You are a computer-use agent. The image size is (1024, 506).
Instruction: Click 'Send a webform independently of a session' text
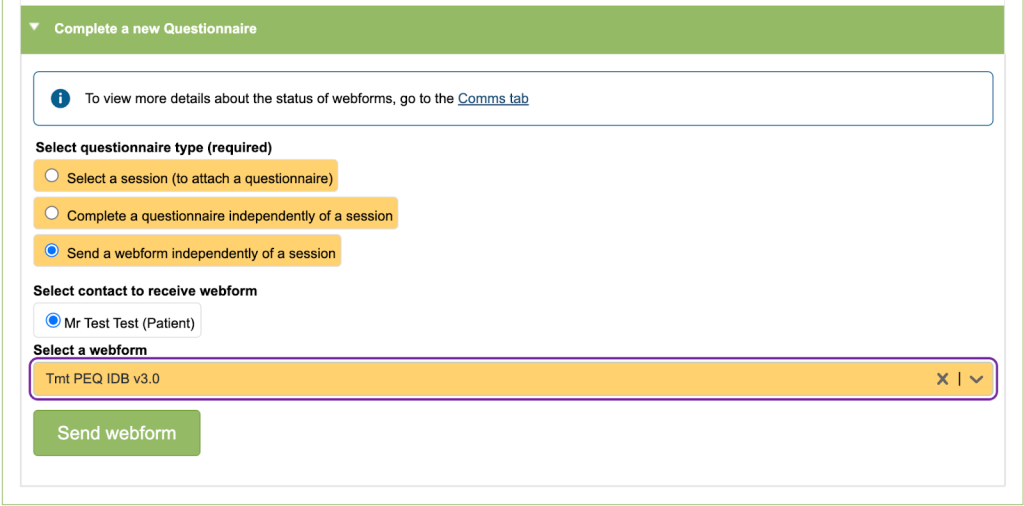tap(201, 253)
